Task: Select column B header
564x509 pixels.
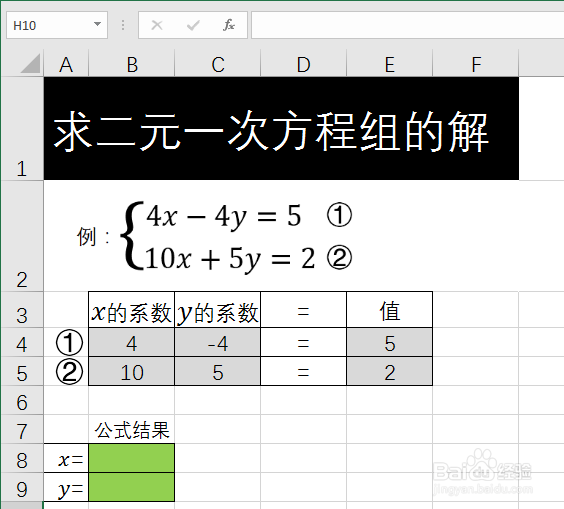Action: click(132, 64)
